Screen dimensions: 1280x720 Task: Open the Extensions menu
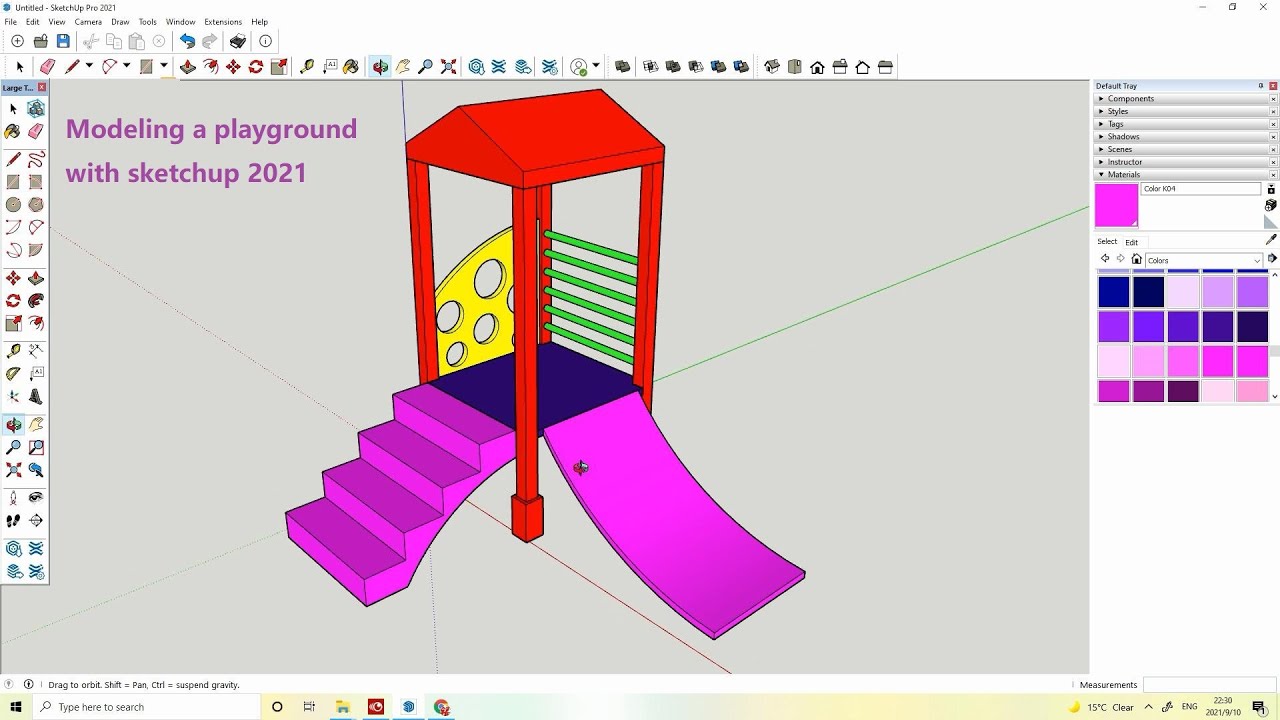223,21
